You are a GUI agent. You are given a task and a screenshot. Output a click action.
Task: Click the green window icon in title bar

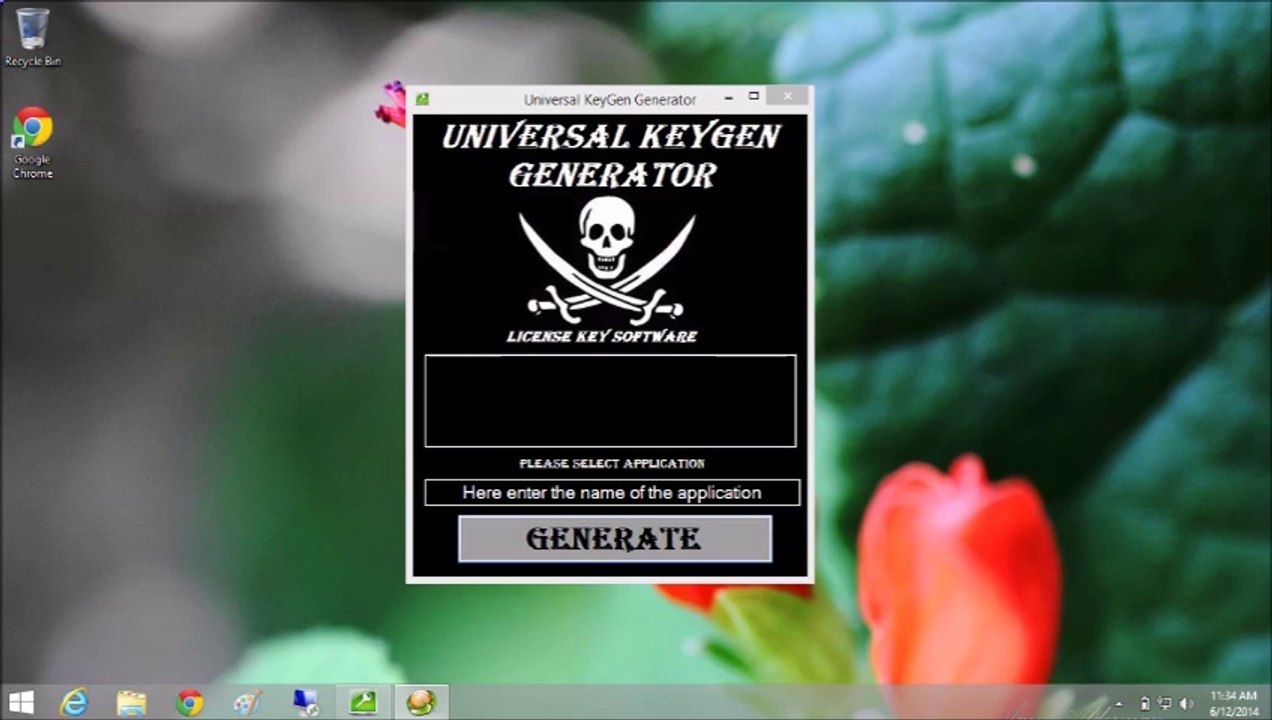click(x=423, y=99)
